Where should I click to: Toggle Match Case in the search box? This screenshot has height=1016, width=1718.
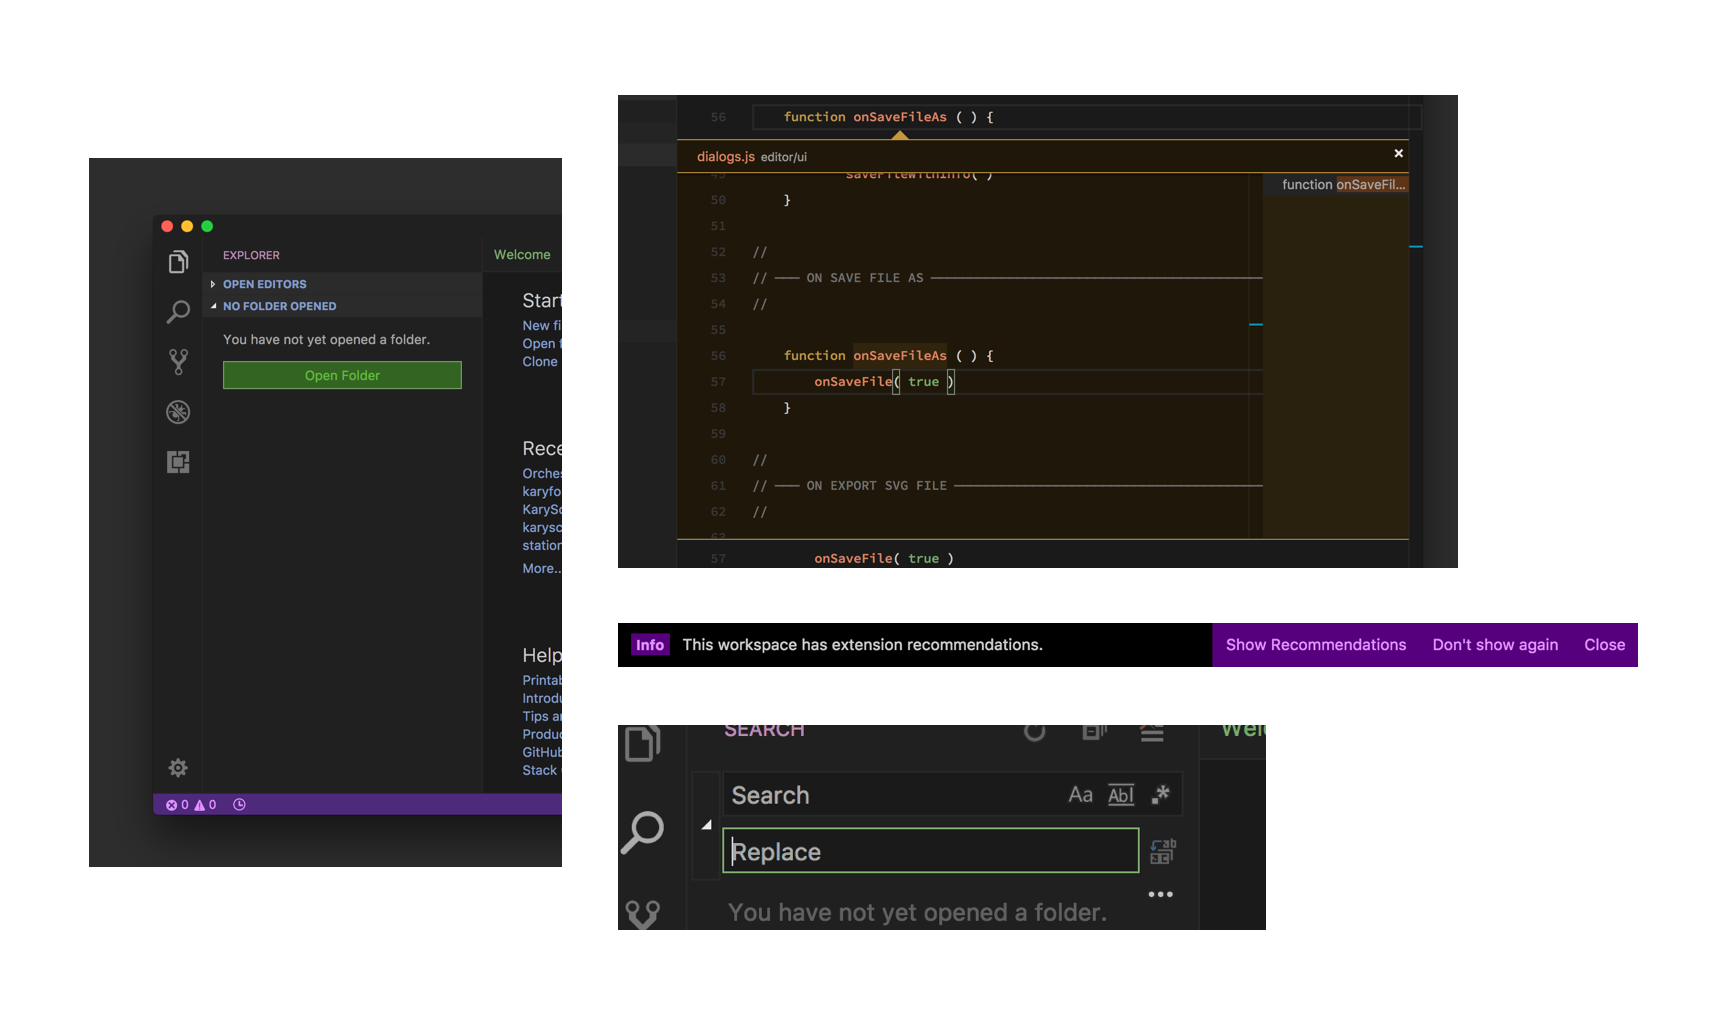coord(1080,795)
